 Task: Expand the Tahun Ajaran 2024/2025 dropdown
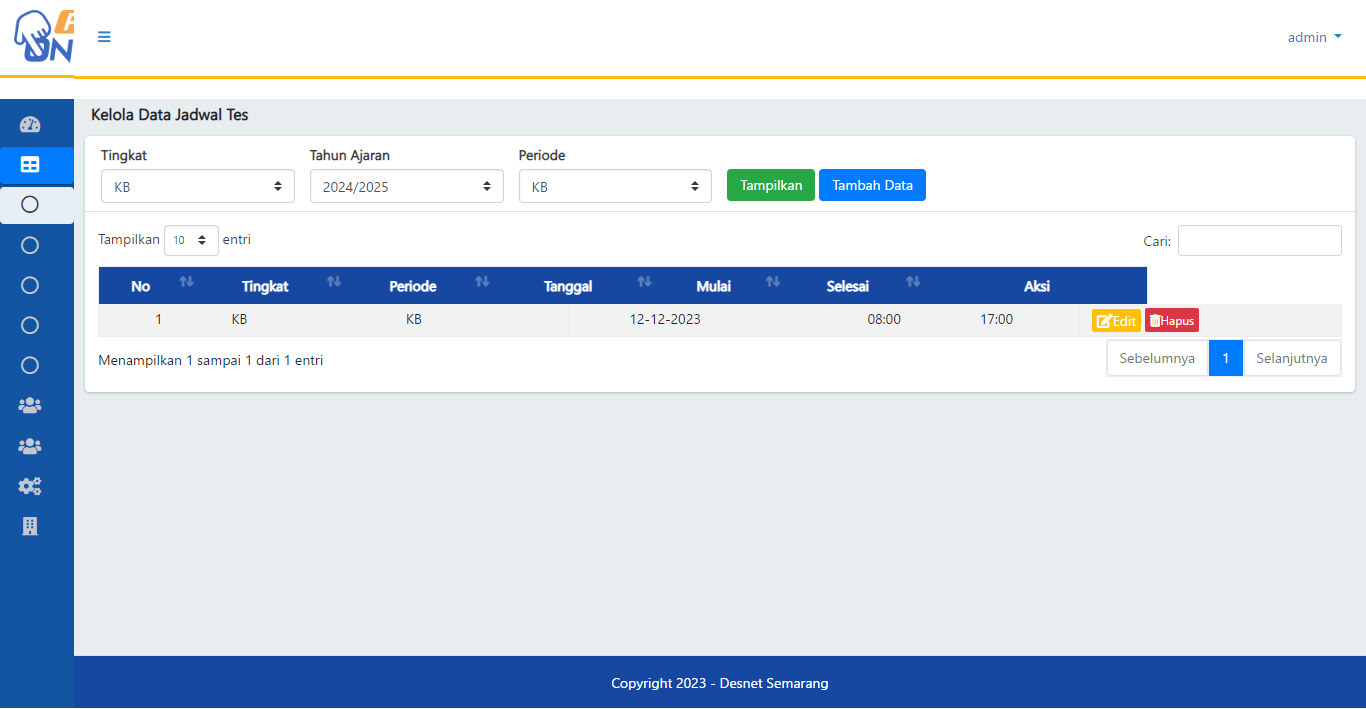[406, 186]
